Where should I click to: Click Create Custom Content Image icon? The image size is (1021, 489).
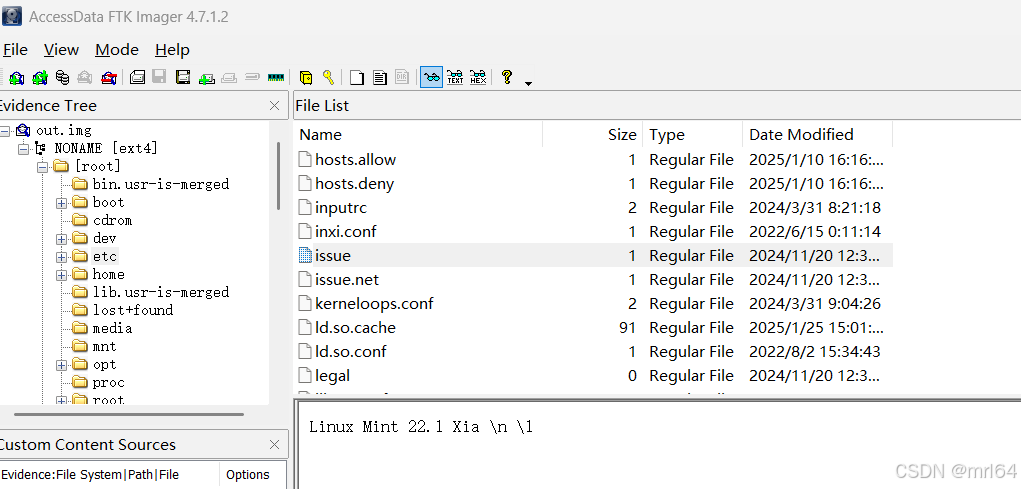coord(229,78)
